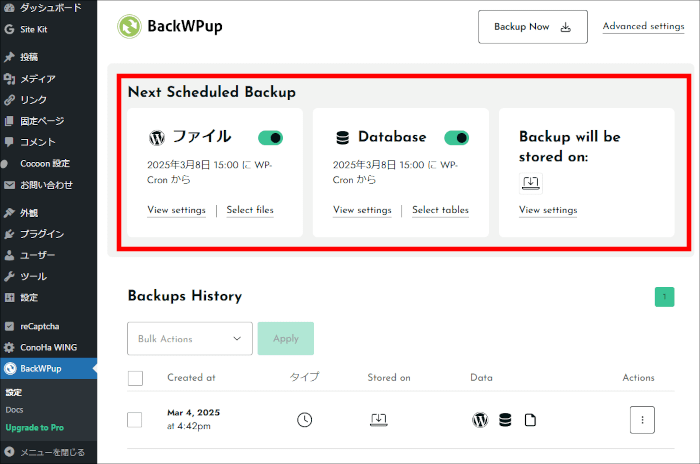
Task: Click the speech bubble icon next to コメント
Action: click(9, 142)
